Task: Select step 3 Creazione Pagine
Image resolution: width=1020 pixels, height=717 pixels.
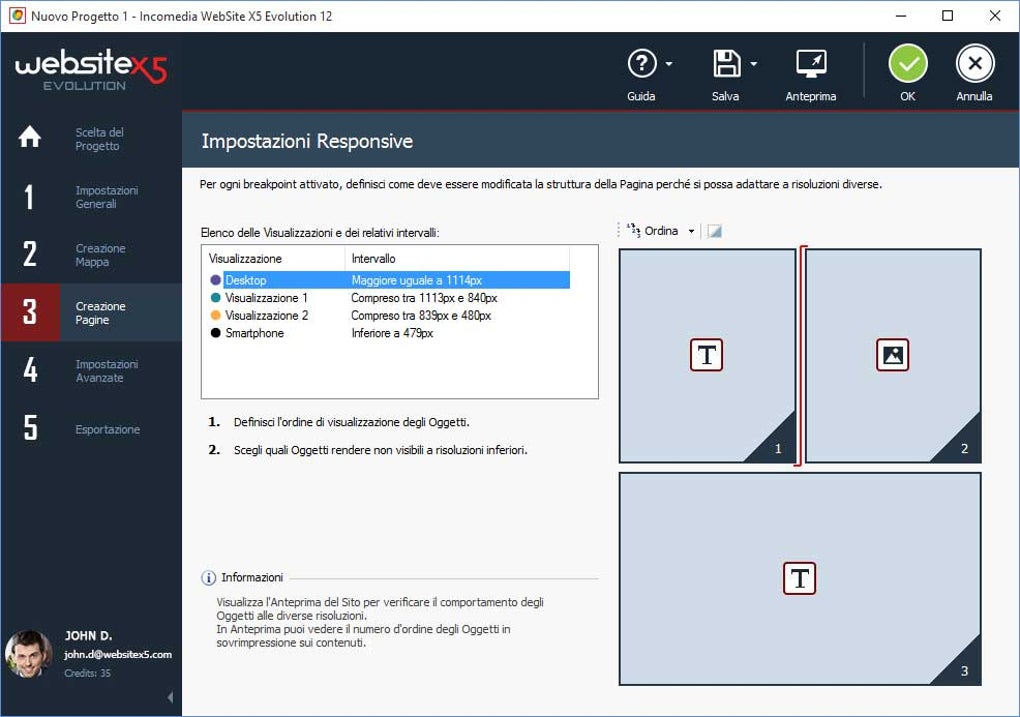Action: (x=91, y=312)
